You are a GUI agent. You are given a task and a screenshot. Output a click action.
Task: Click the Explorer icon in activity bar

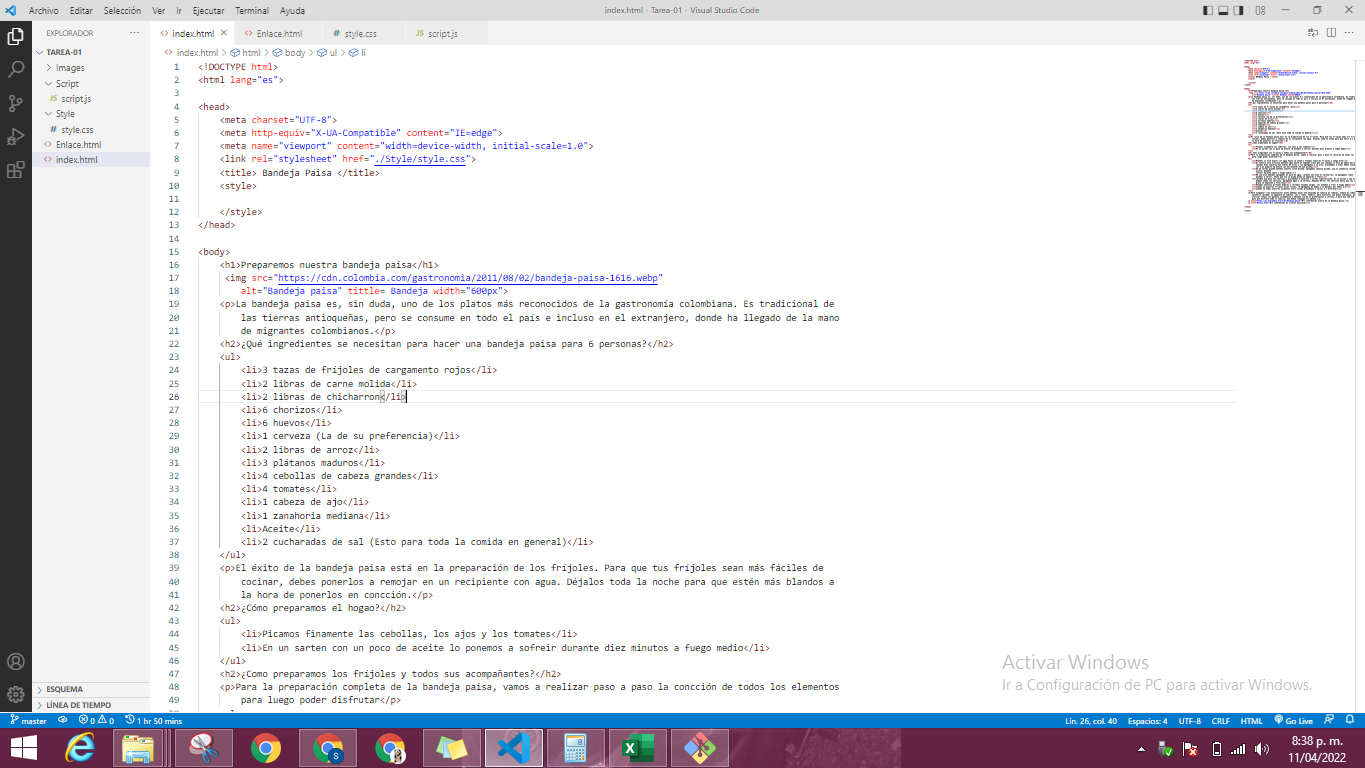[x=14, y=36]
